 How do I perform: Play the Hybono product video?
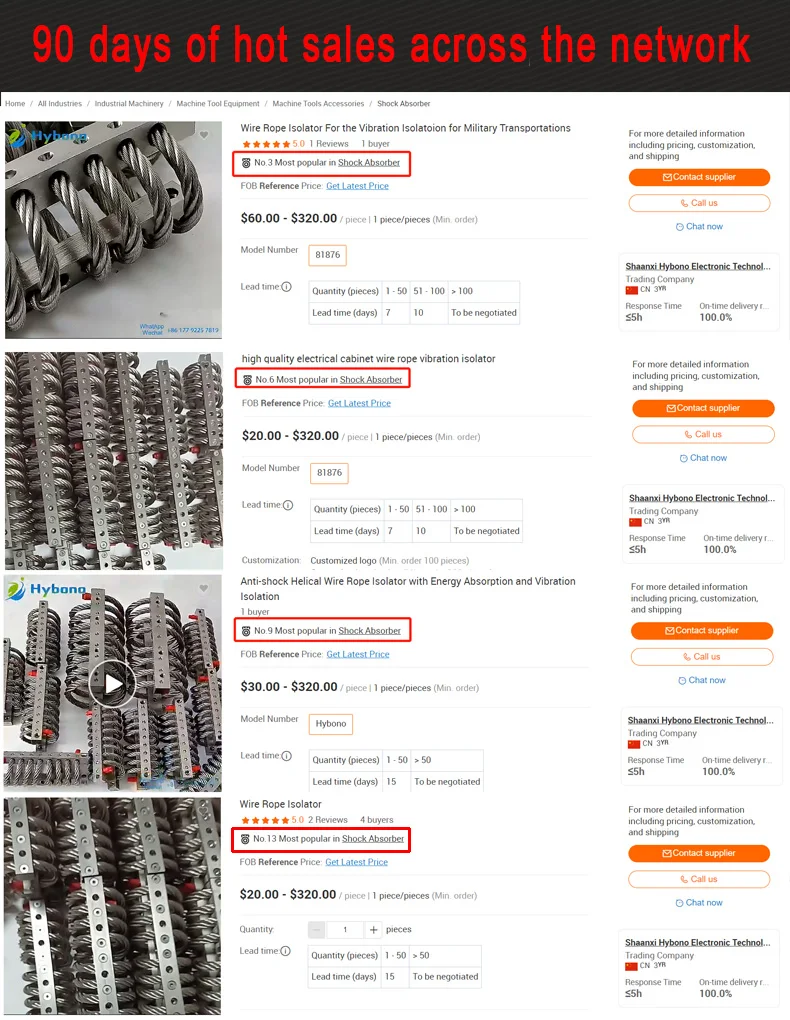point(113,683)
